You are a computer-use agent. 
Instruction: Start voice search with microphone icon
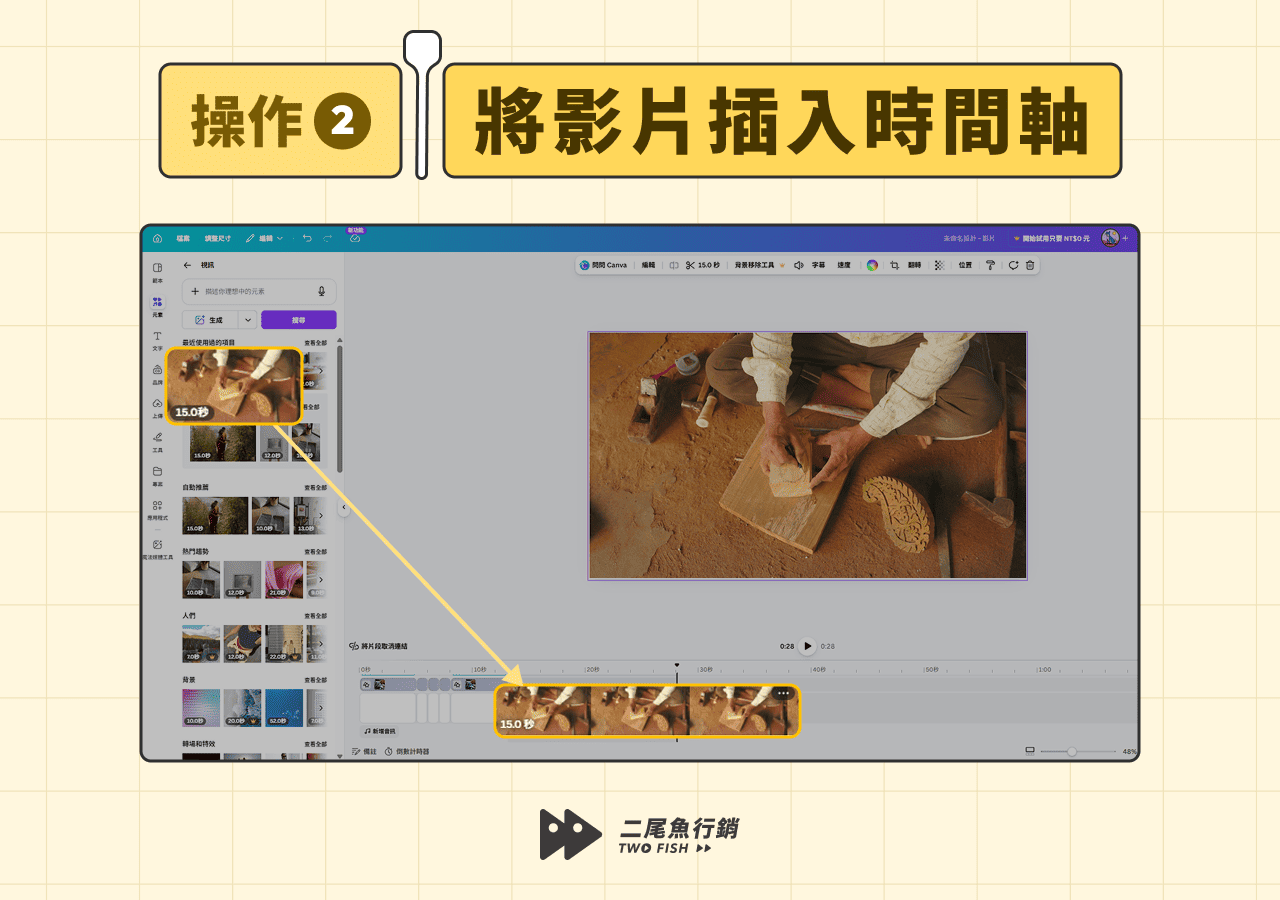coord(322,291)
